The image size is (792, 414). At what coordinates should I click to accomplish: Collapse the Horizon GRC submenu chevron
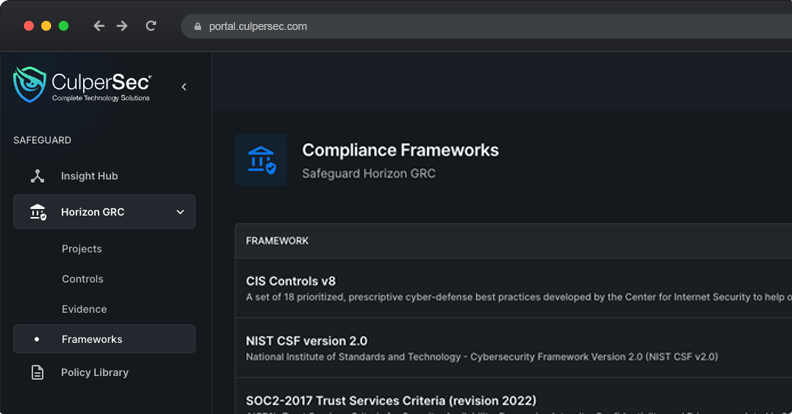click(180, 212)
